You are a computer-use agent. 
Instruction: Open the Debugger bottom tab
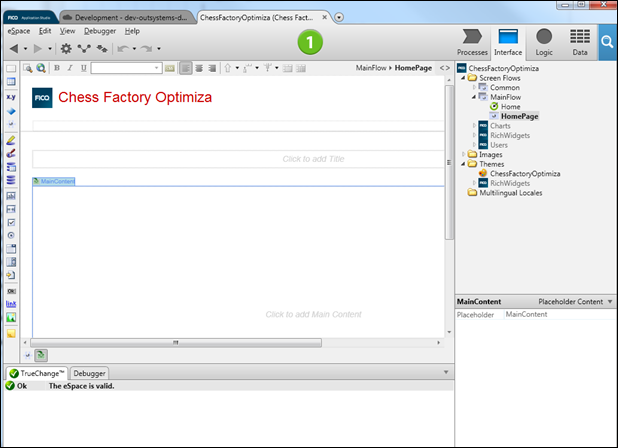coord(89,373)
